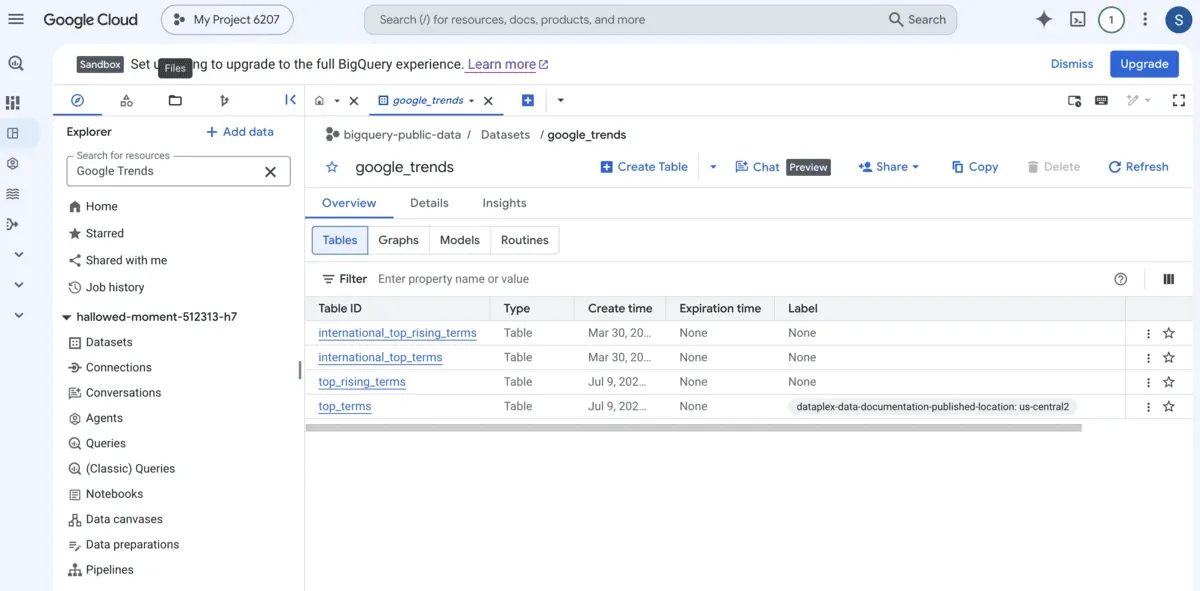
Task: Click the Refresh button
Action: pos(1138,167)
